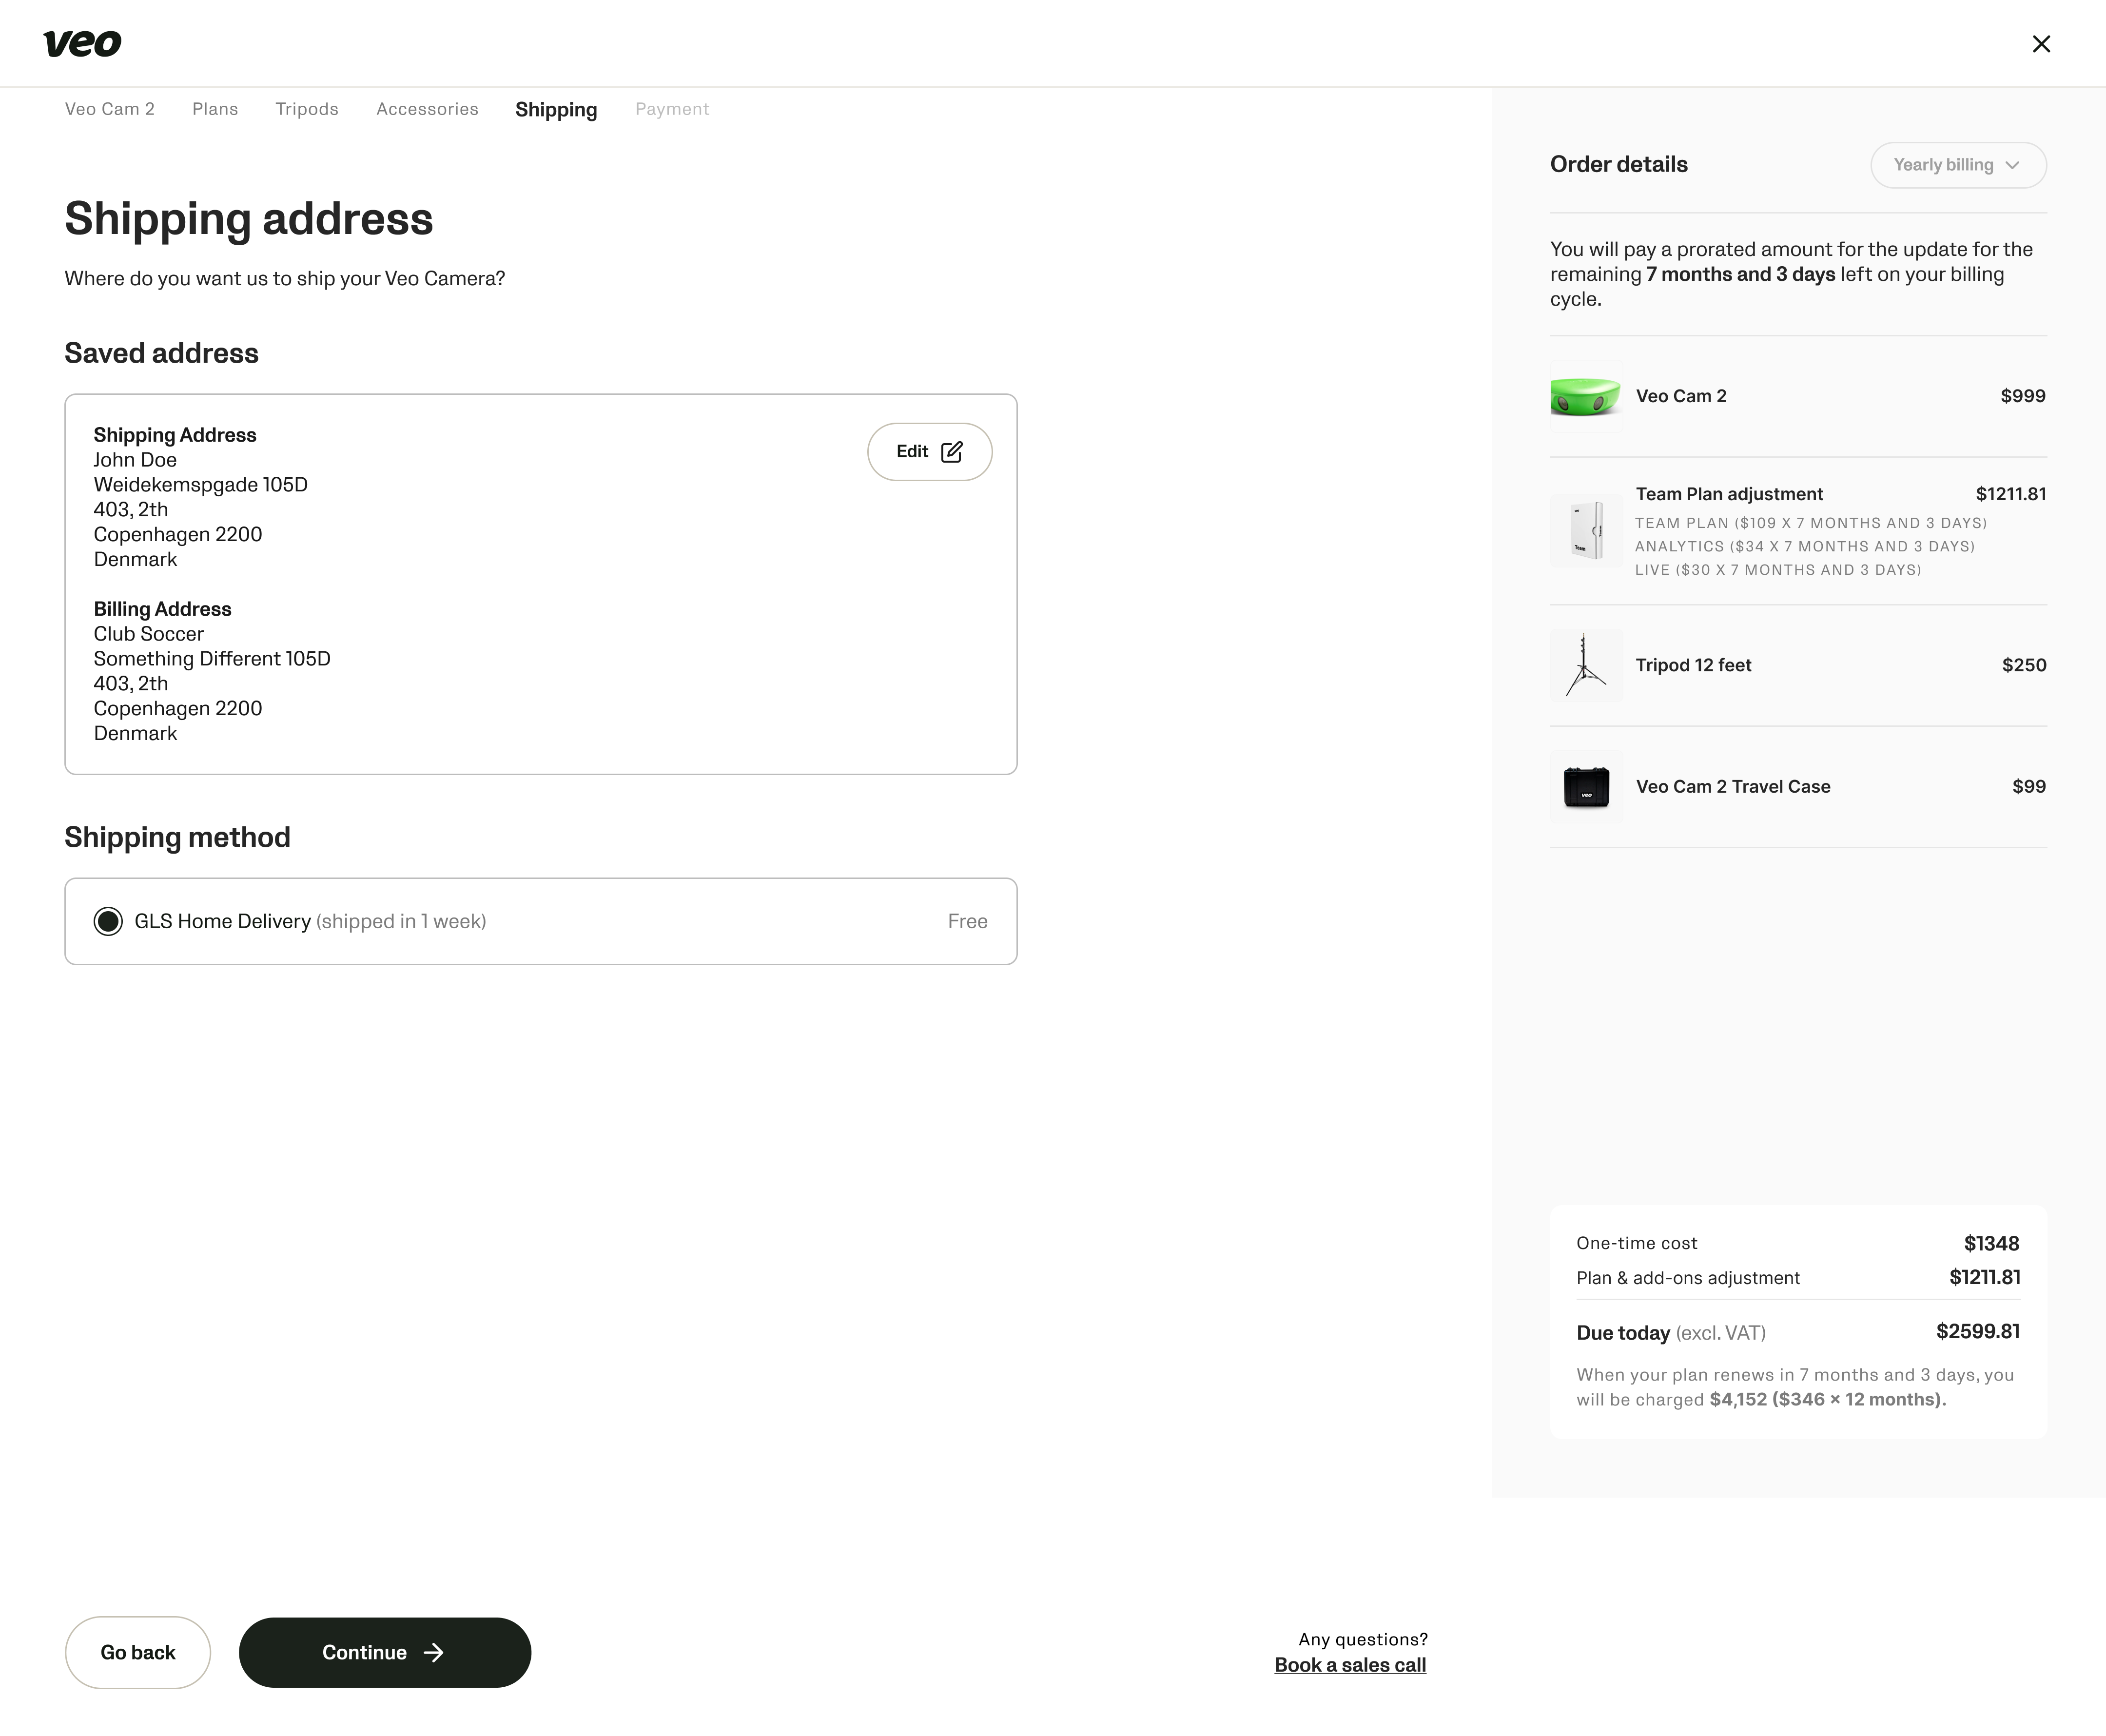Image resolution: width=2106 pixels, height=1736 pixels.
Task: Go to the Tripods step
Action: point(307,109)
